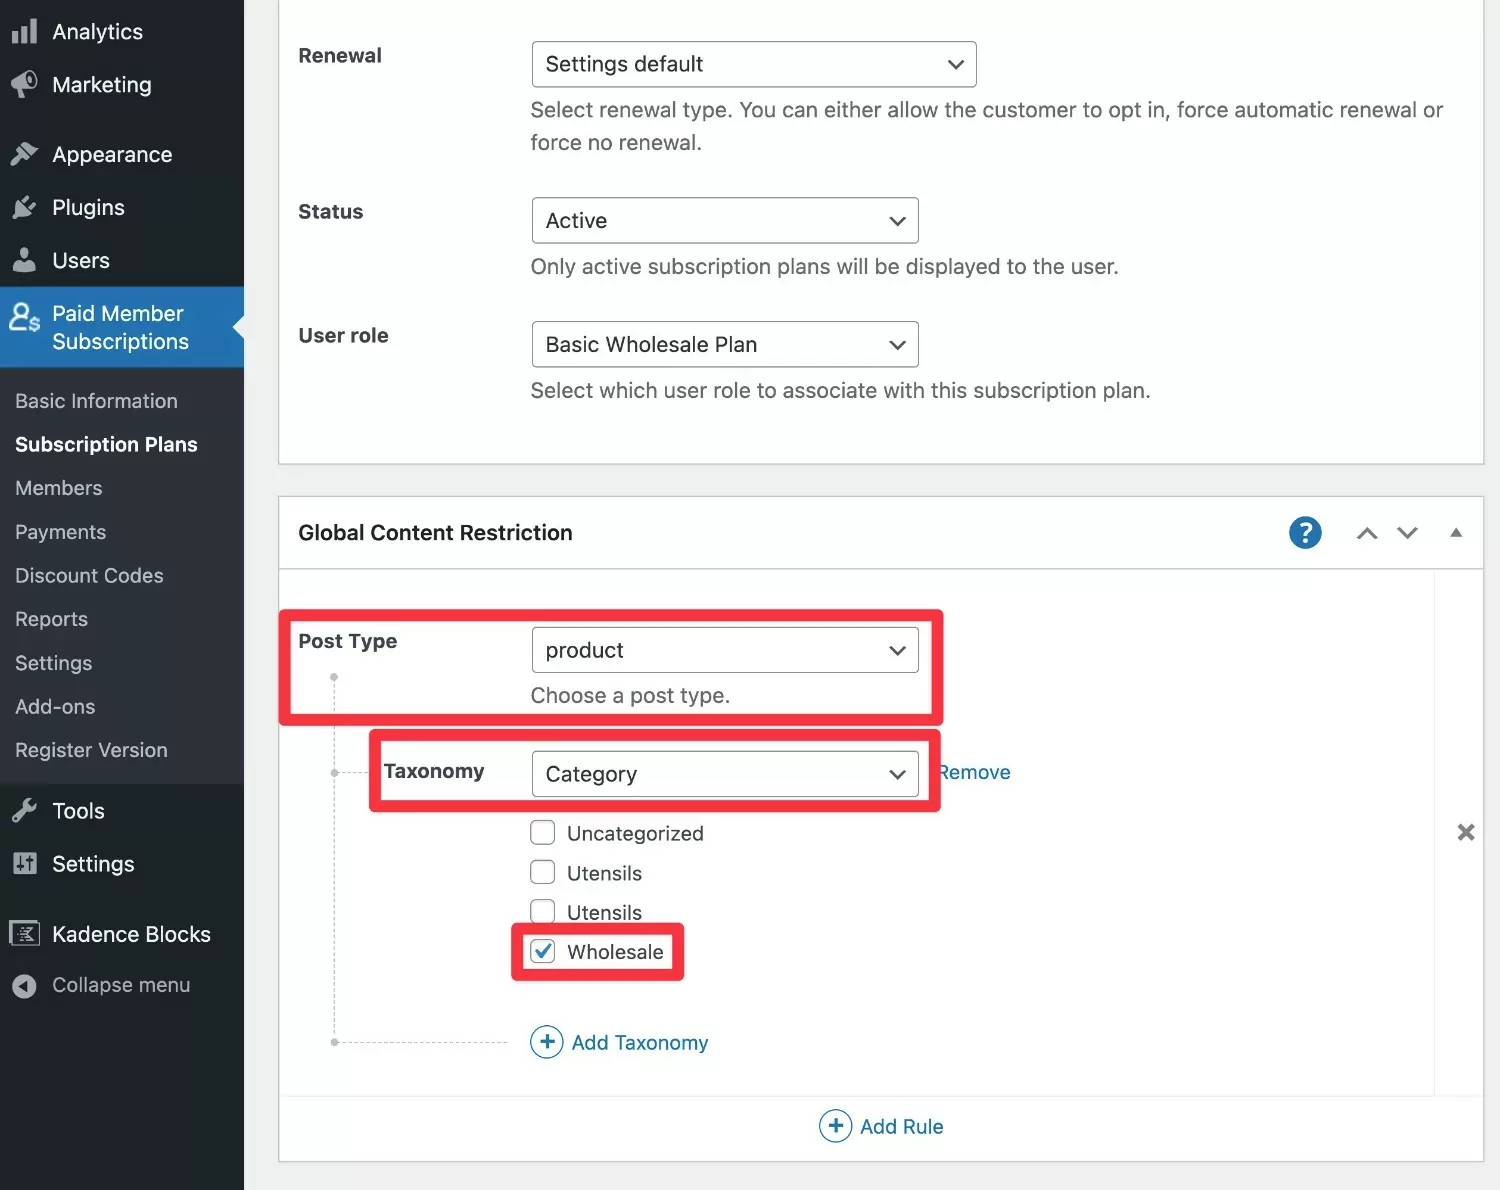The height and width of the screenshot is (1190, 1500).
Task: Uncheck the Wholesale category checkbox
Action: pos(543,951)
